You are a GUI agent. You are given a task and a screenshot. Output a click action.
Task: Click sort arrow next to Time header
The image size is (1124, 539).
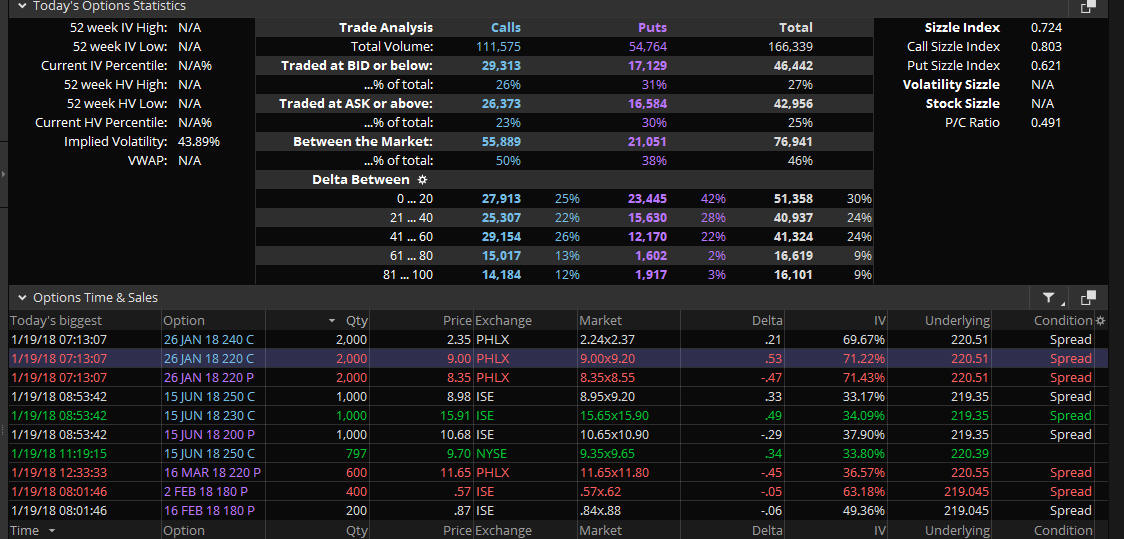tap(52, 531)
